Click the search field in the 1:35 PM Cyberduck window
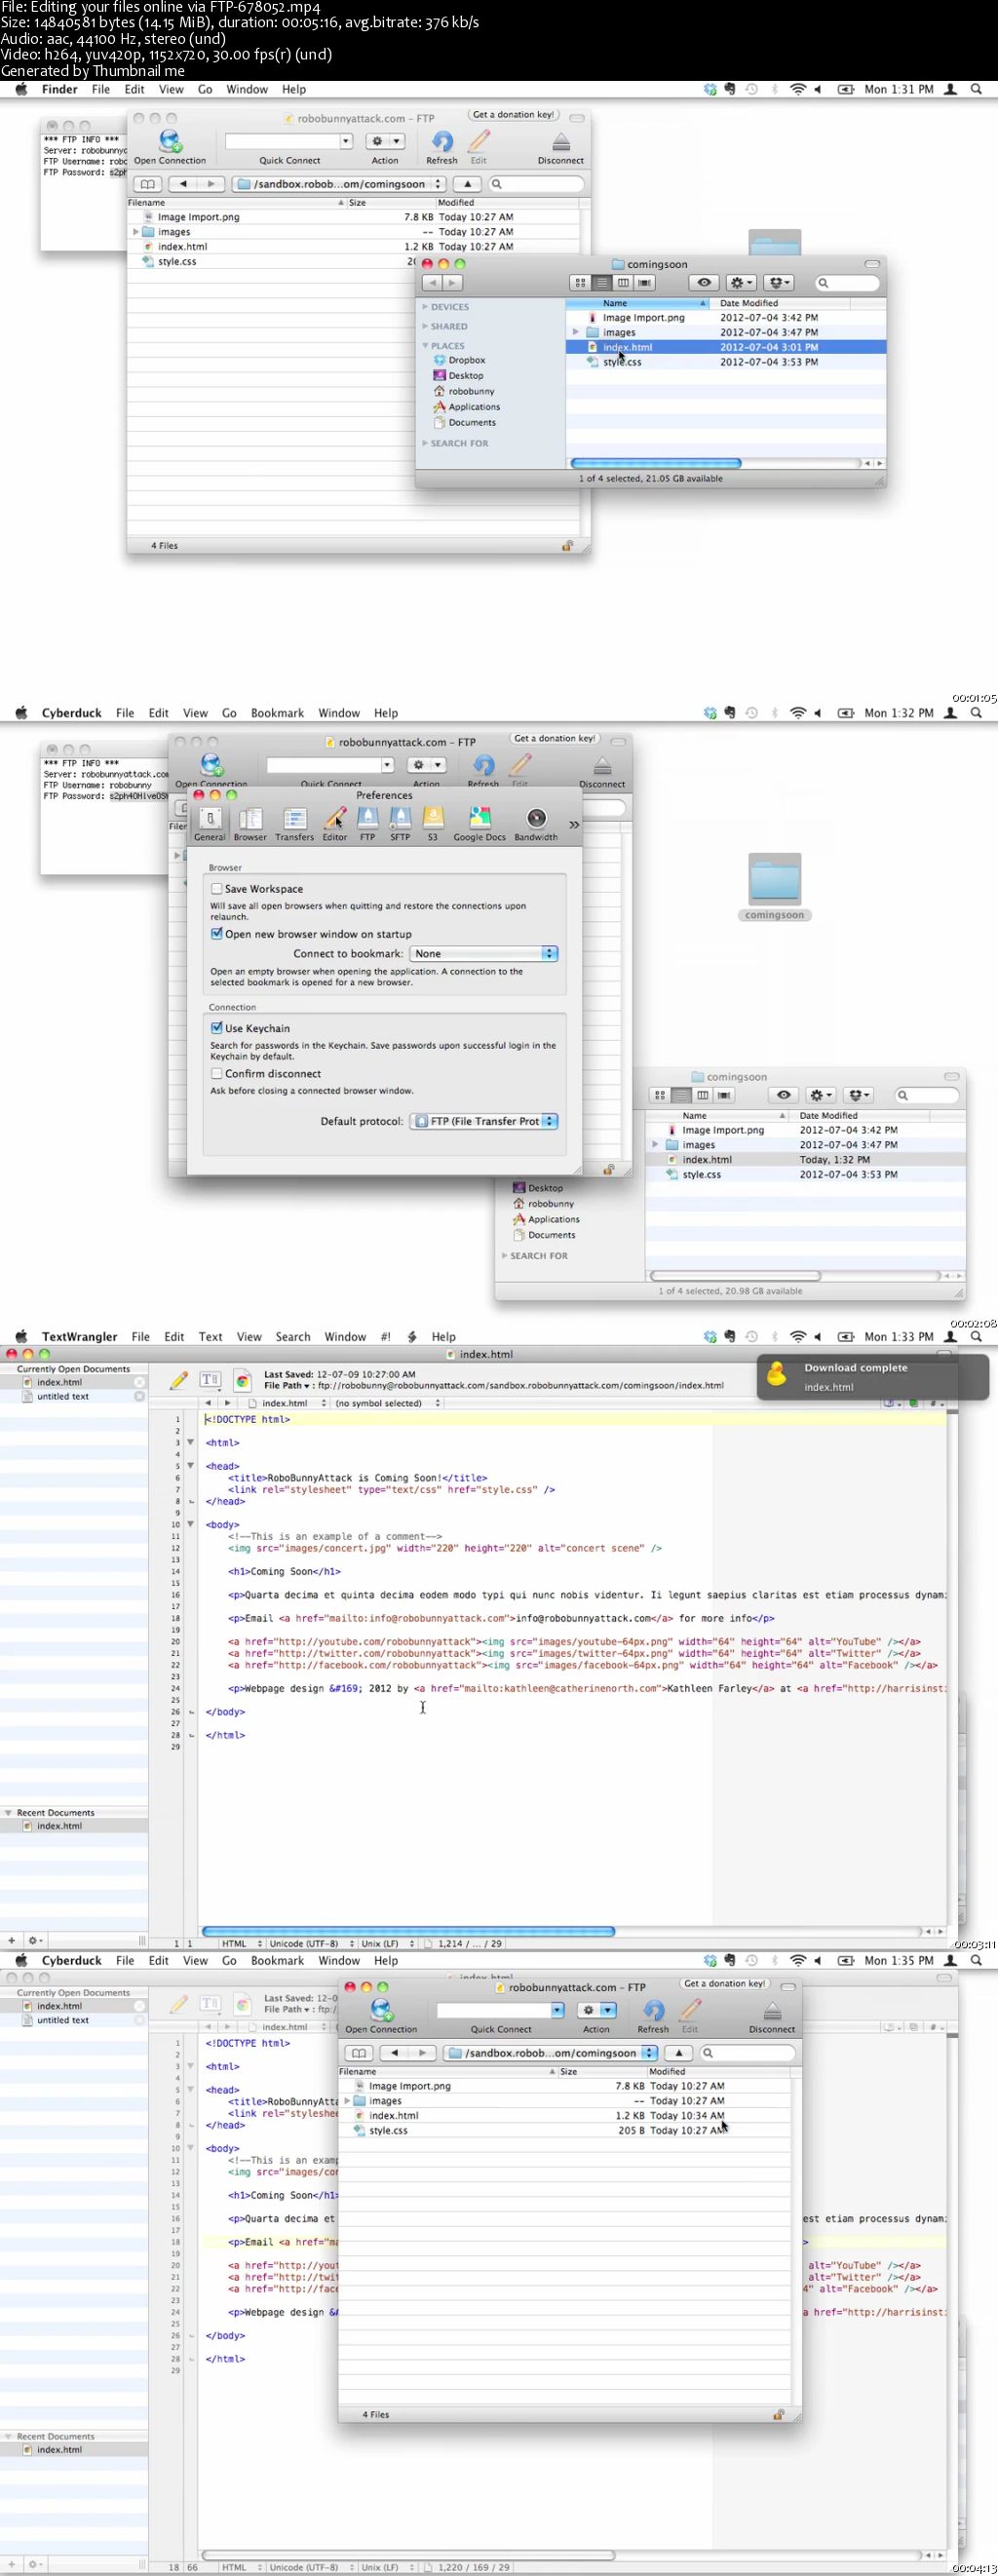Screen dimensions: 998x2576 (746, 2053)
